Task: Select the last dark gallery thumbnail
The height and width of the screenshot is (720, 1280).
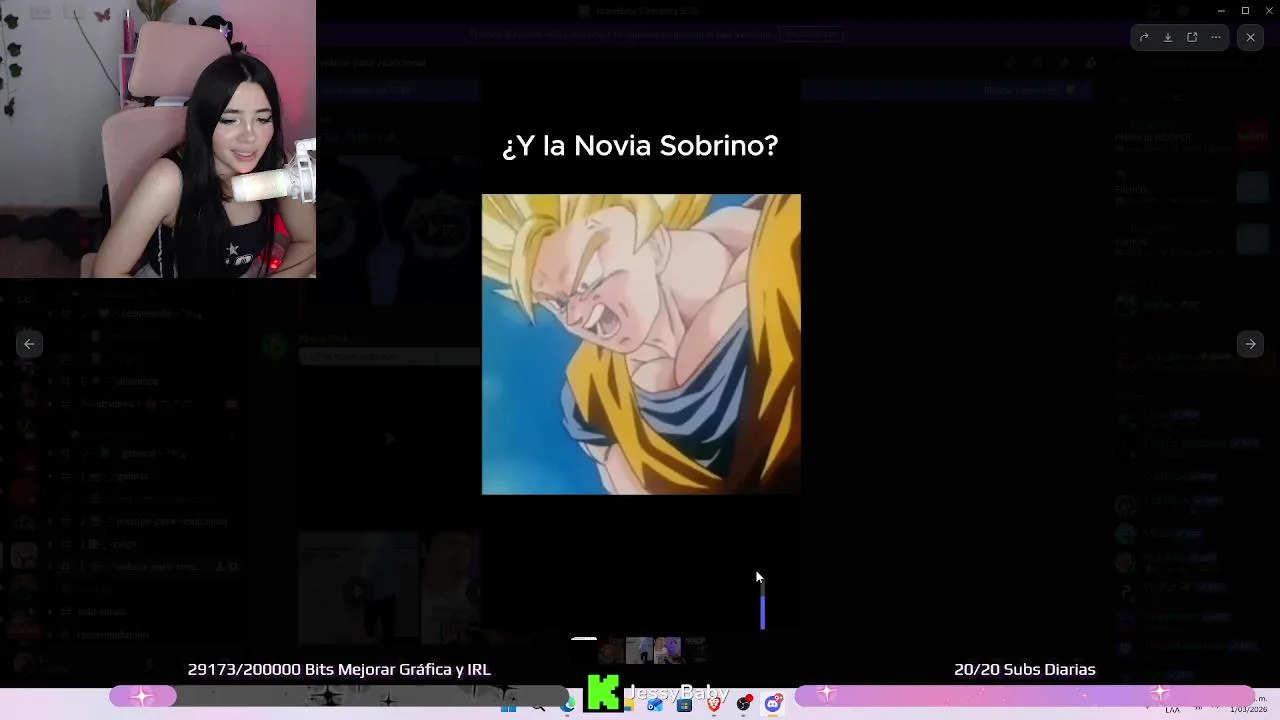Action: (695, 651)
